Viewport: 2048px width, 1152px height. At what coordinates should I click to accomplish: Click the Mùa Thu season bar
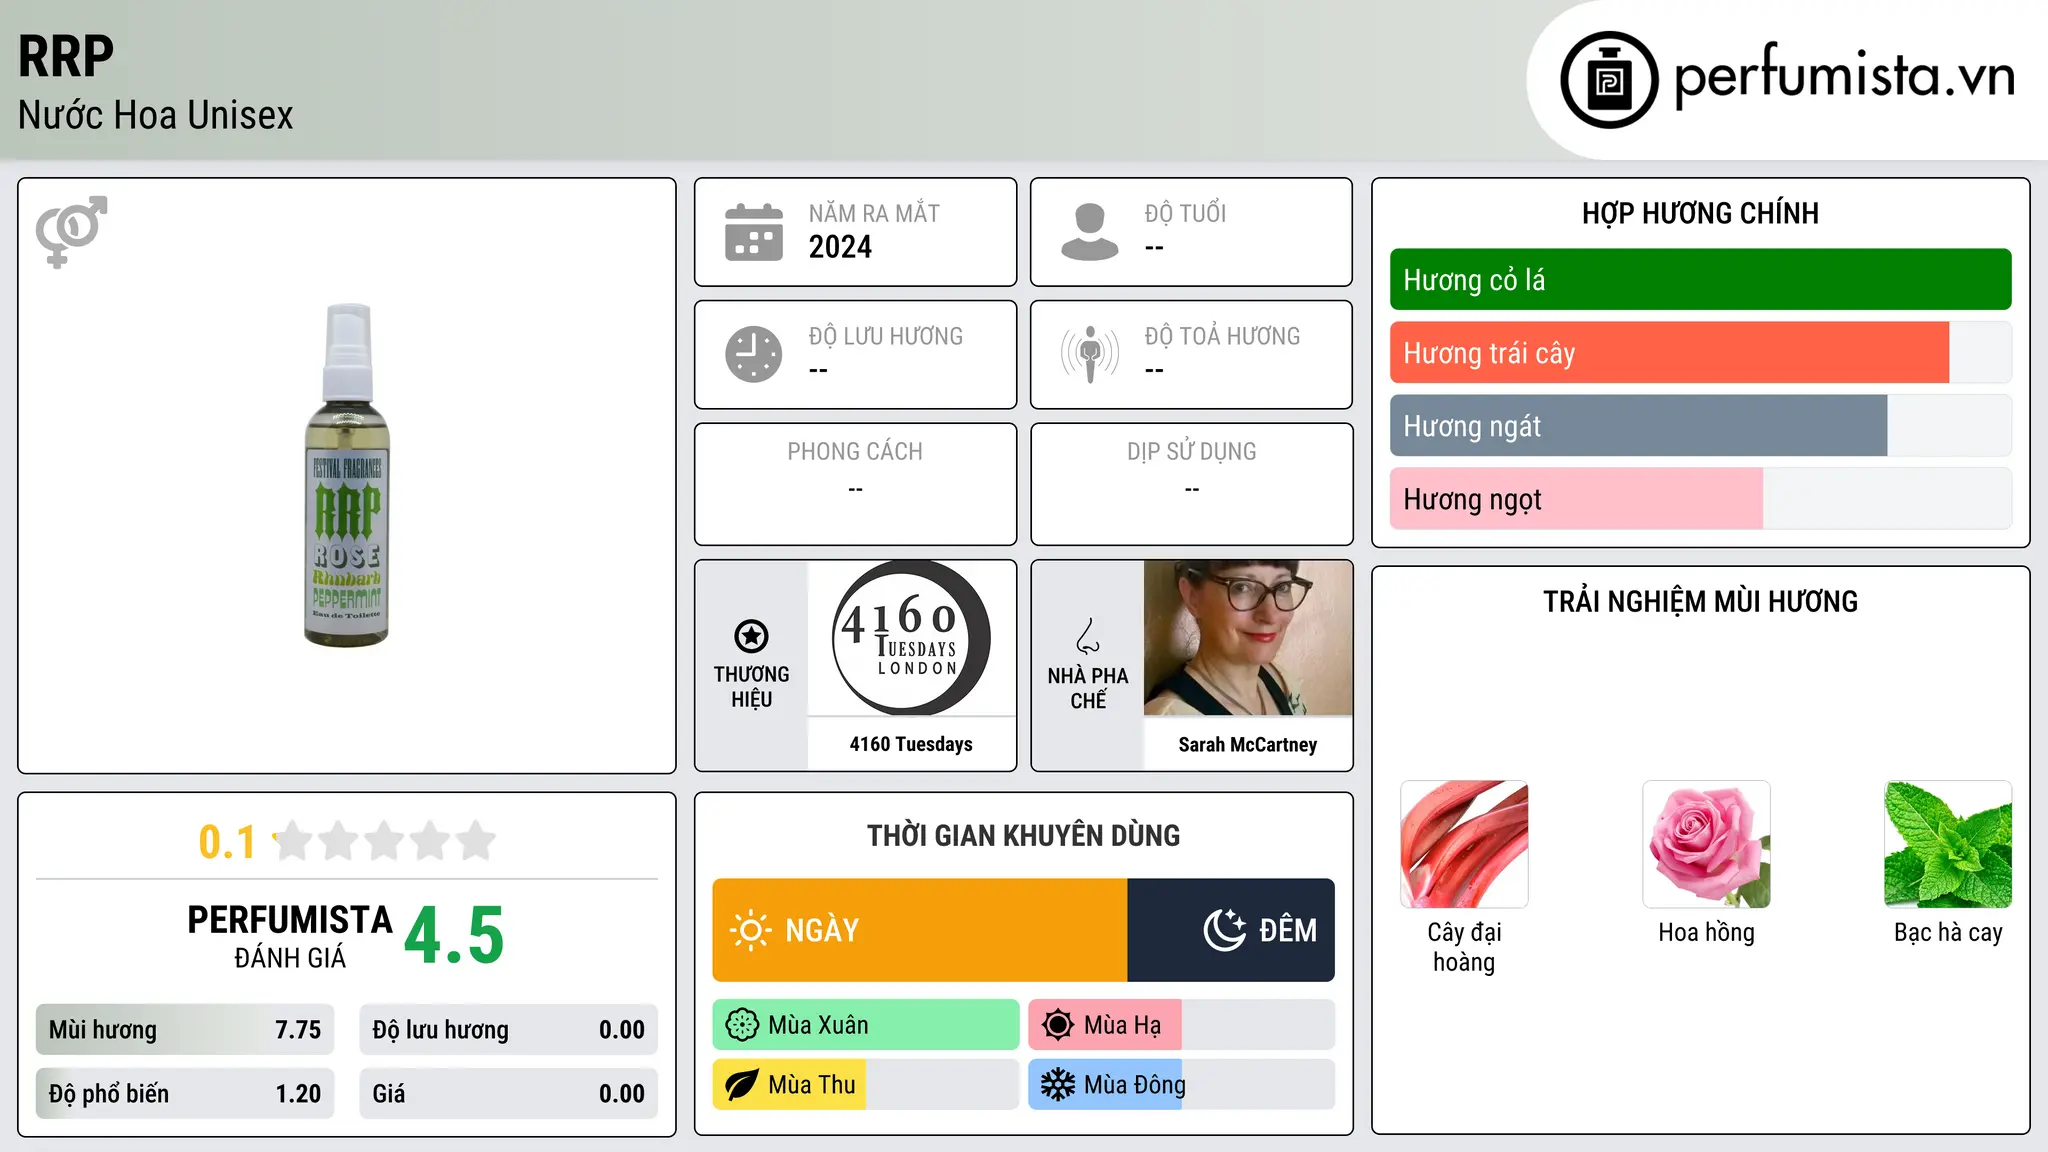coord(866,1085)
